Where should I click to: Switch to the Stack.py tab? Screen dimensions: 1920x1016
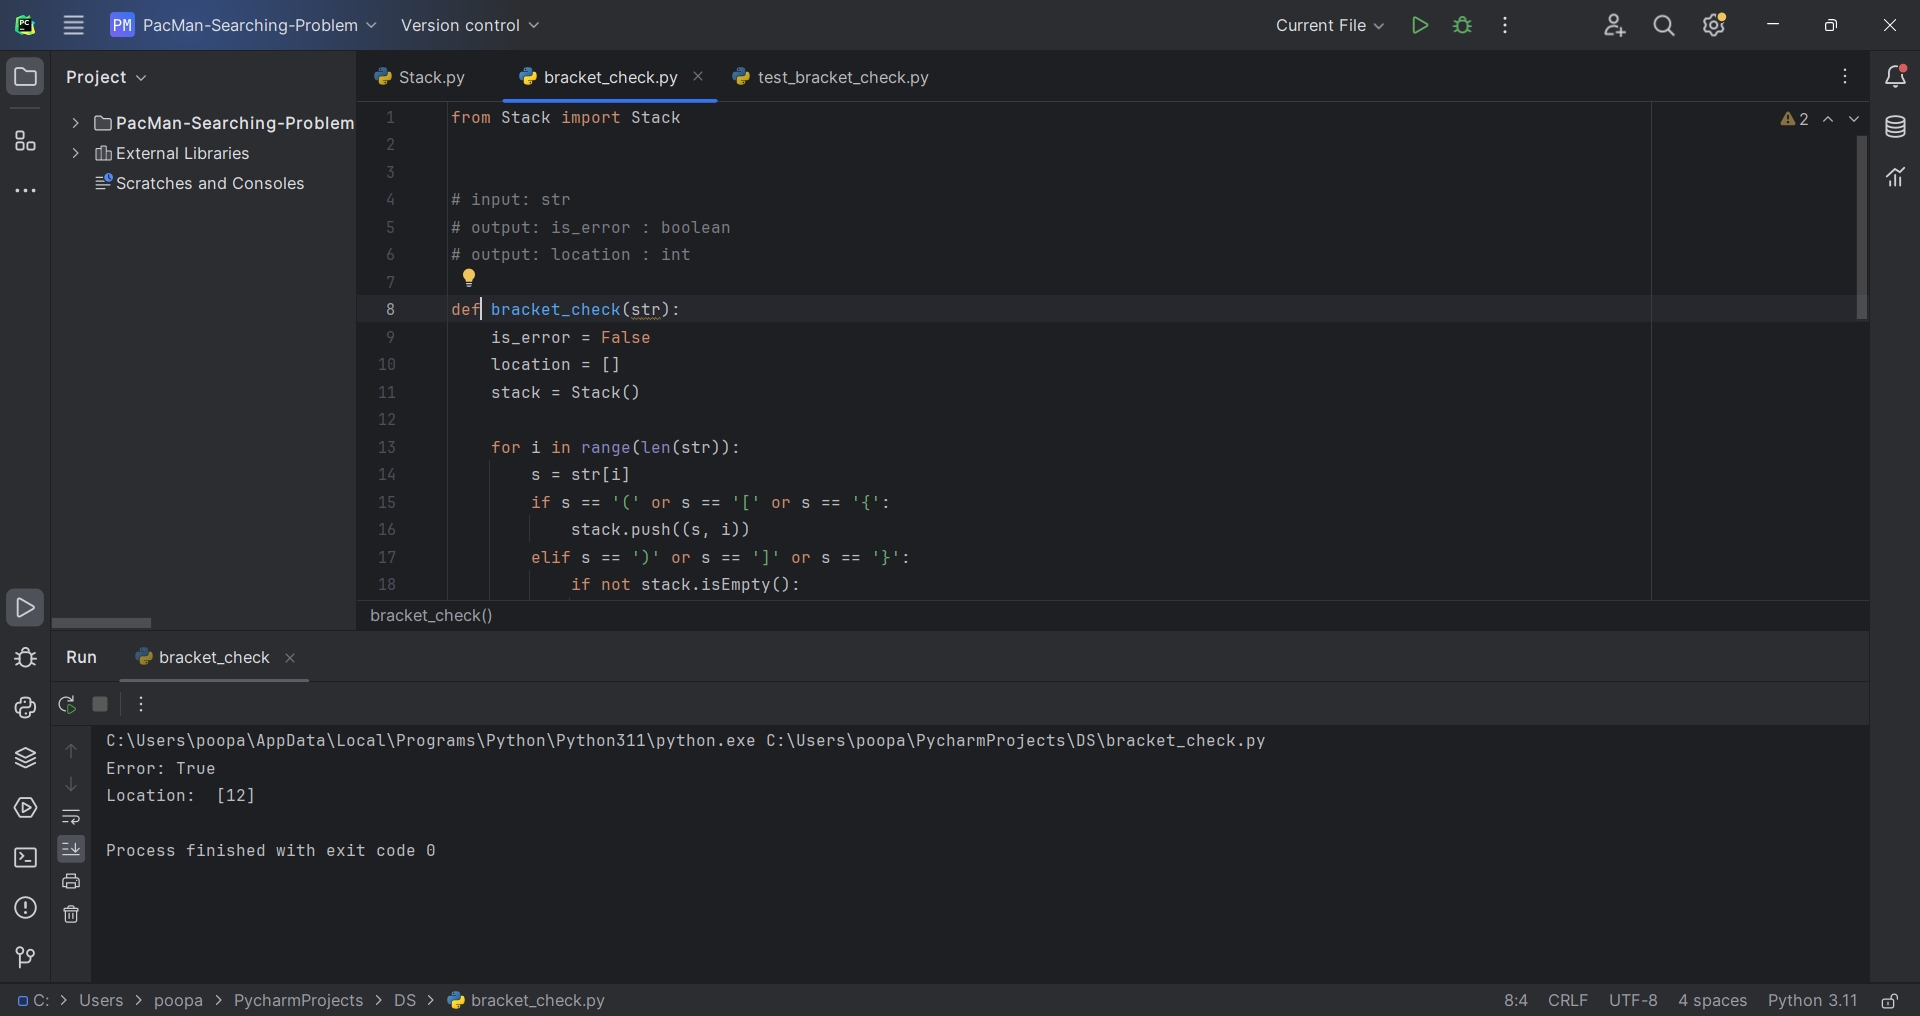tap(429, 77)
